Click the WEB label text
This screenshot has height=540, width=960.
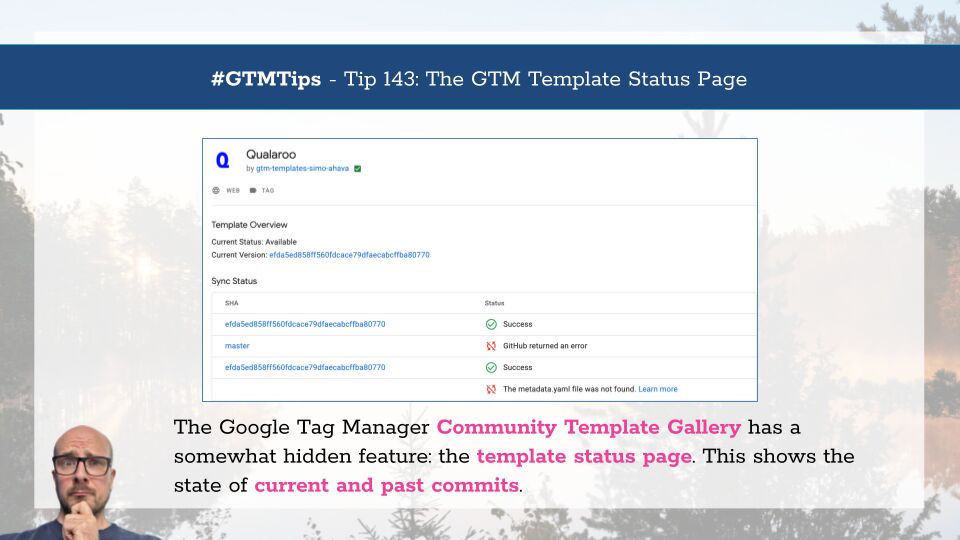(233, 190)
